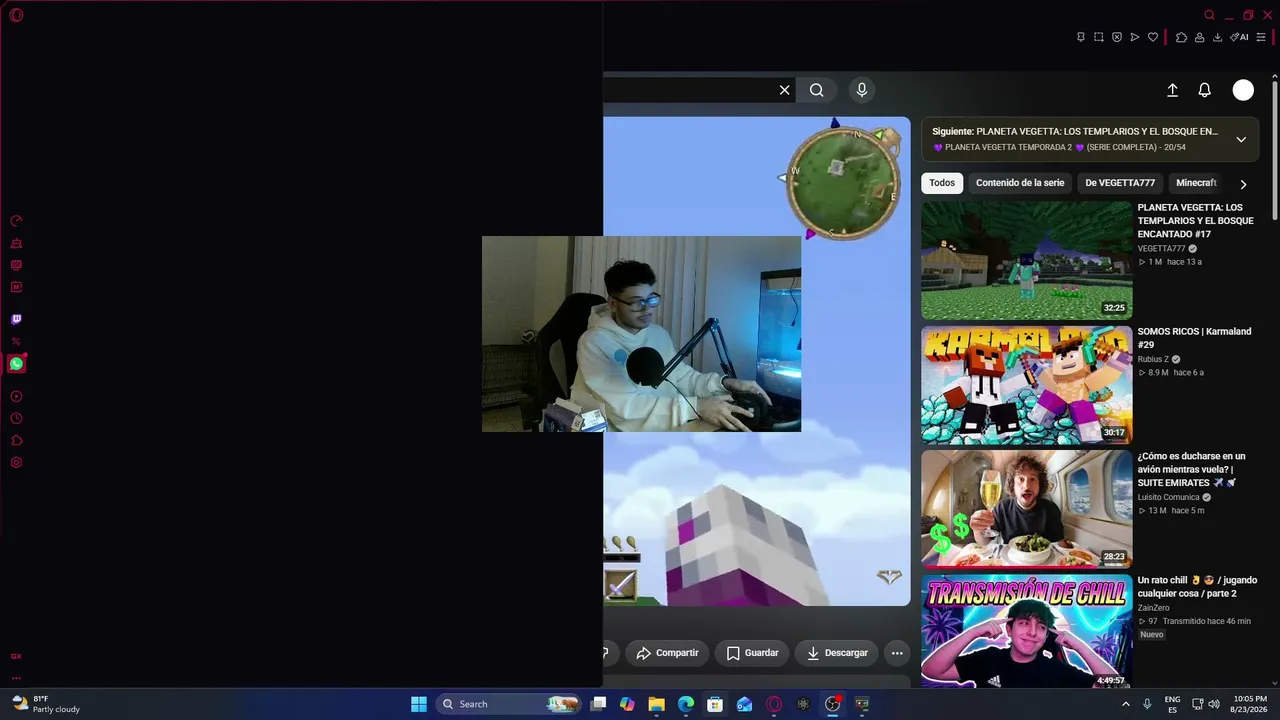Add page to bookmarks with heart icon
This screenshot has height=720, width=1280.
1153,37
